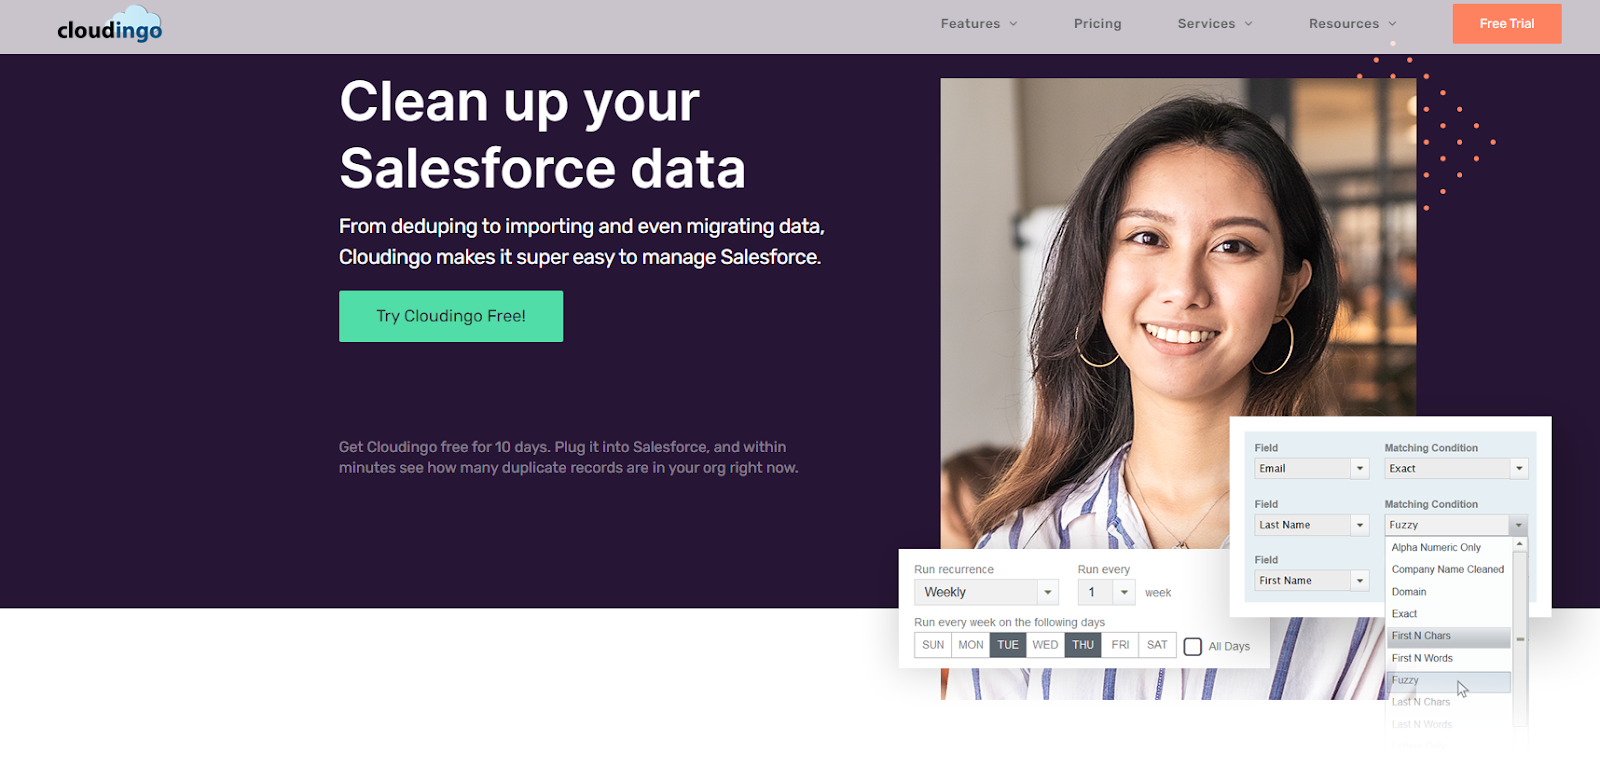Open the Exact matching condition dropdown
Image resolution: width=1600 pixels, height=781 pixels.
coord(1456,468)
